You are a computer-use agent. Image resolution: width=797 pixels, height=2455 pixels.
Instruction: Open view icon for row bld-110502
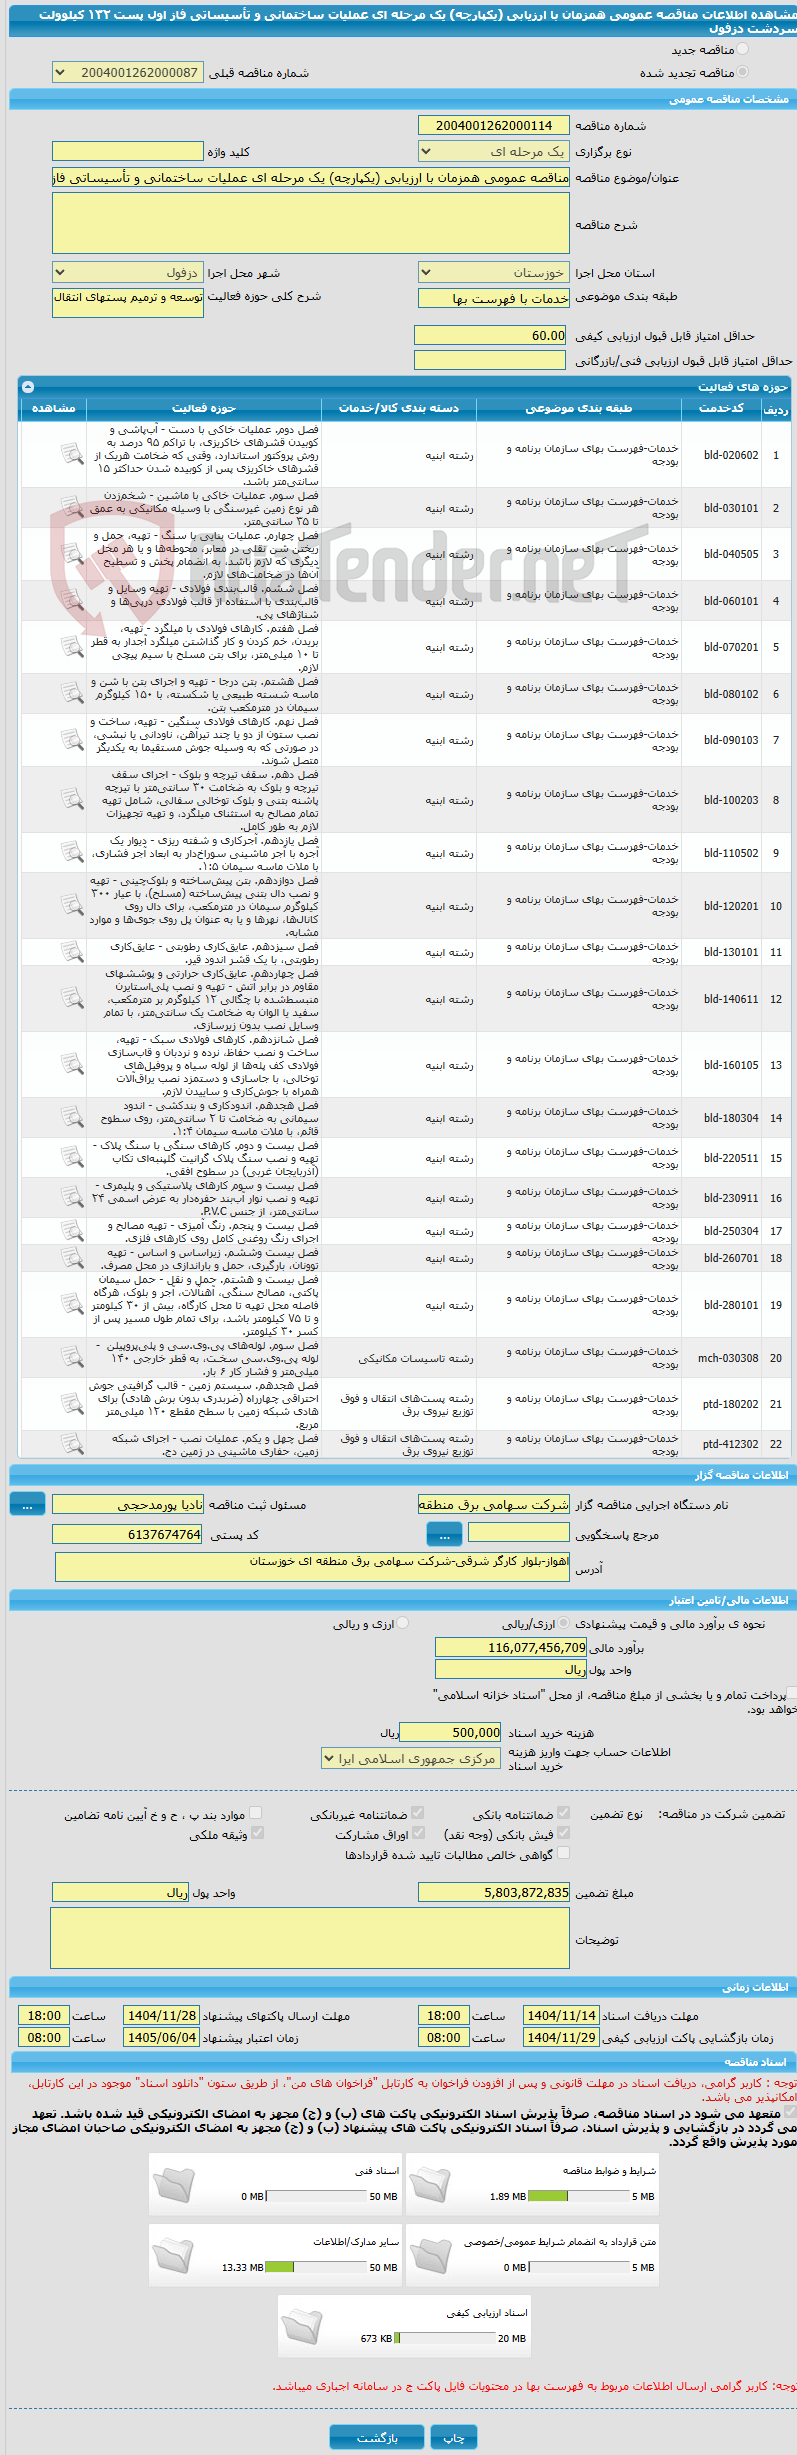pyautogui.click(x=72, y=853)
